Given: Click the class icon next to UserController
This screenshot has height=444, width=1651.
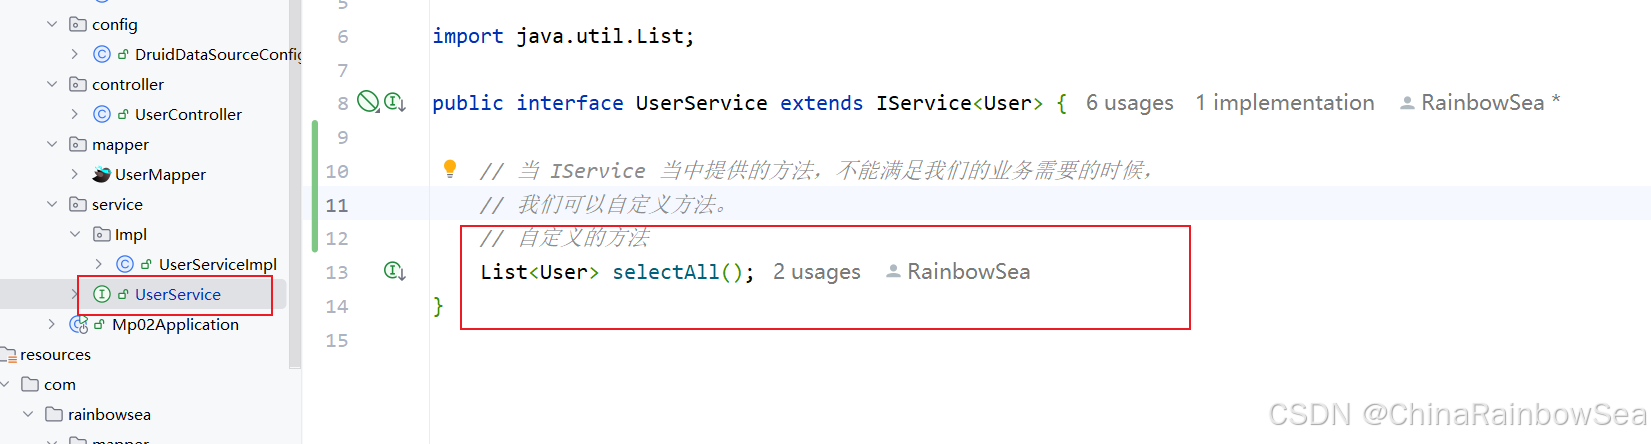Looking at the screenshot, I should point(101,114).
